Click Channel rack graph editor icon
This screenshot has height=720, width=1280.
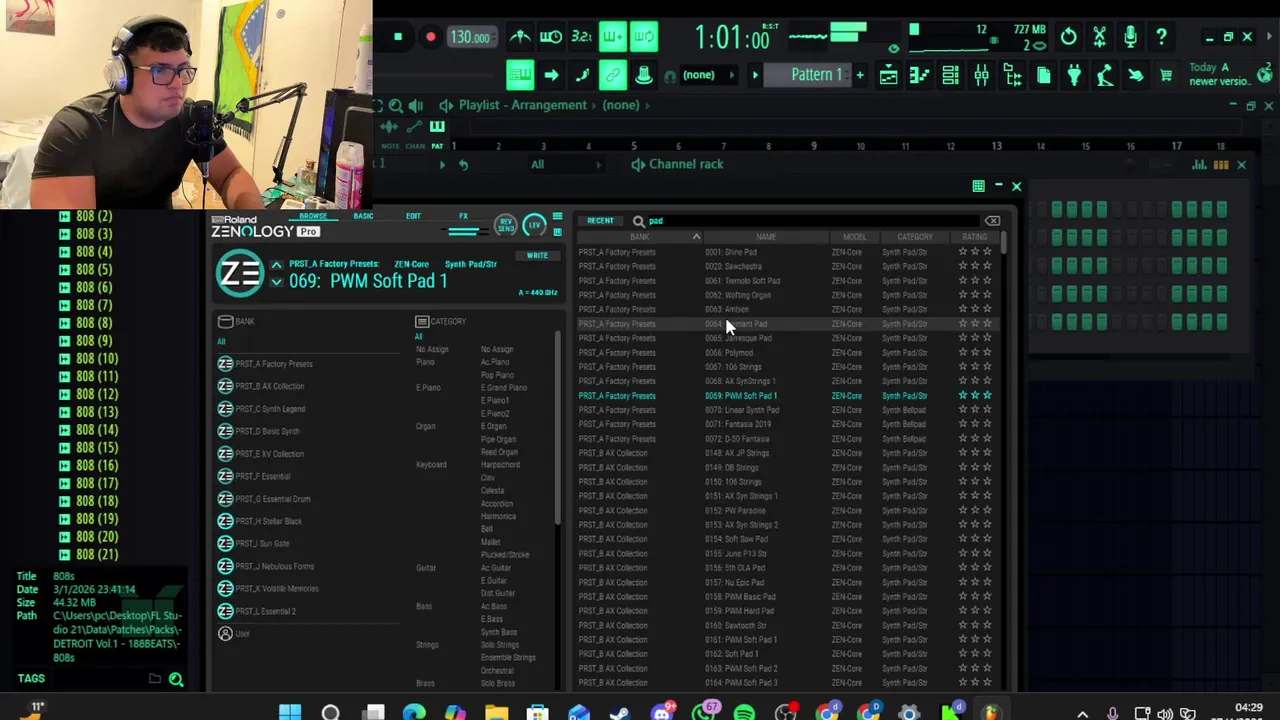coord(1199,164)
